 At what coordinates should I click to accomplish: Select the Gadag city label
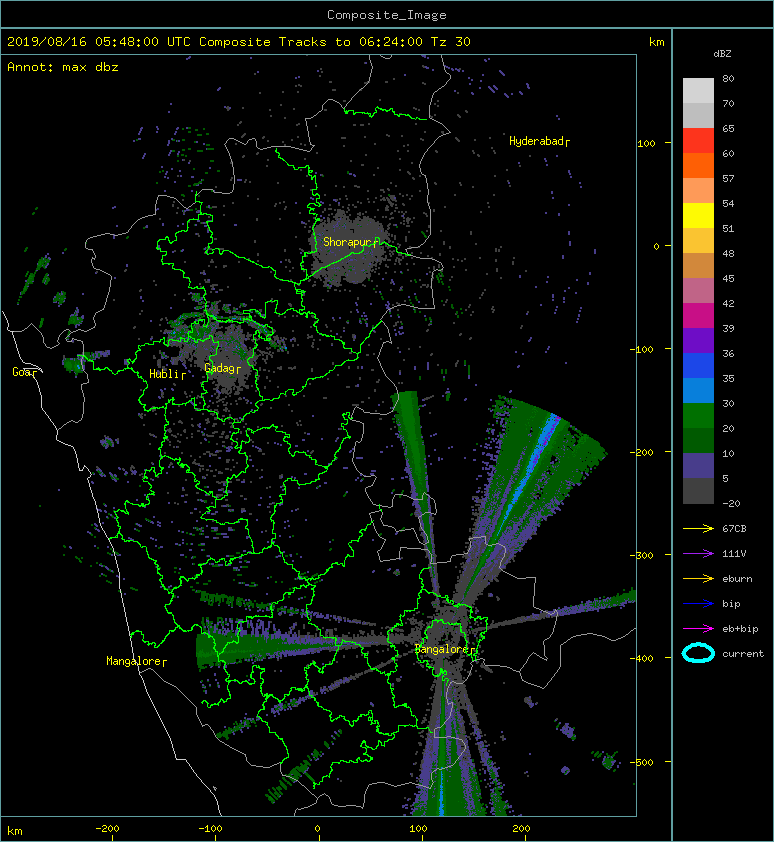(222, 368)
